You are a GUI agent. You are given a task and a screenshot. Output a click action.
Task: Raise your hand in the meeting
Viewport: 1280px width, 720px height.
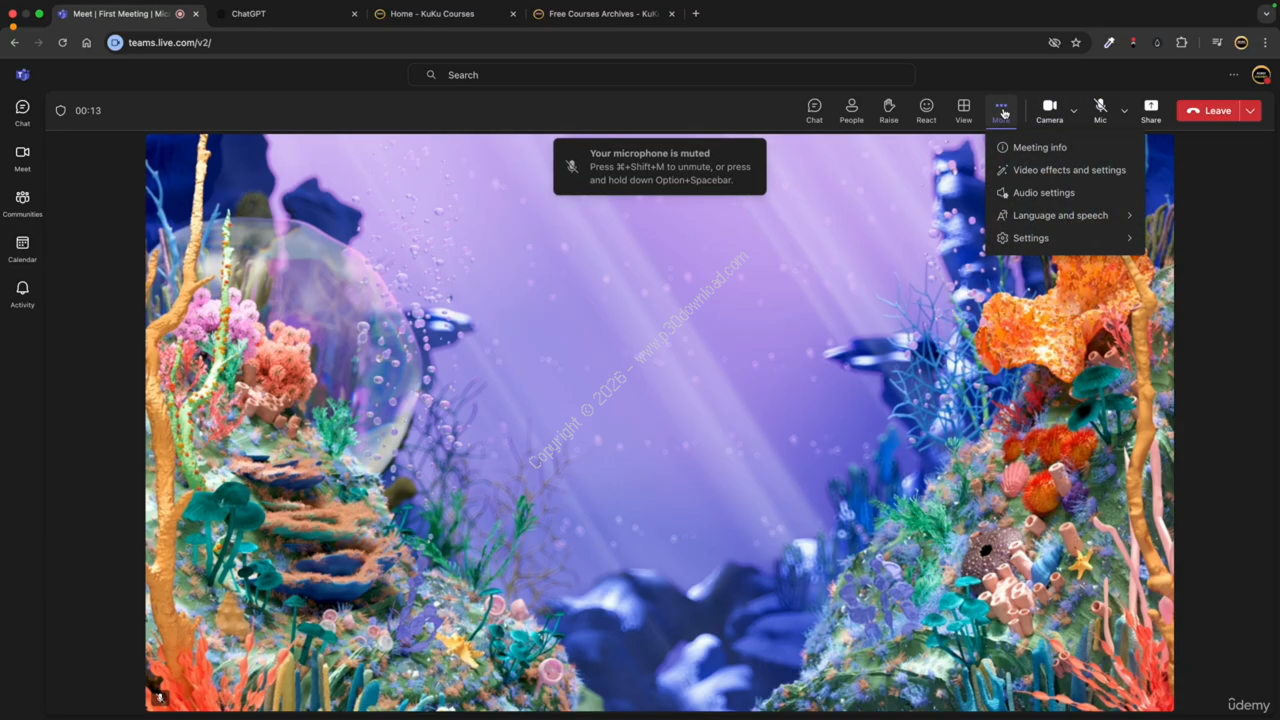(888, 110)
